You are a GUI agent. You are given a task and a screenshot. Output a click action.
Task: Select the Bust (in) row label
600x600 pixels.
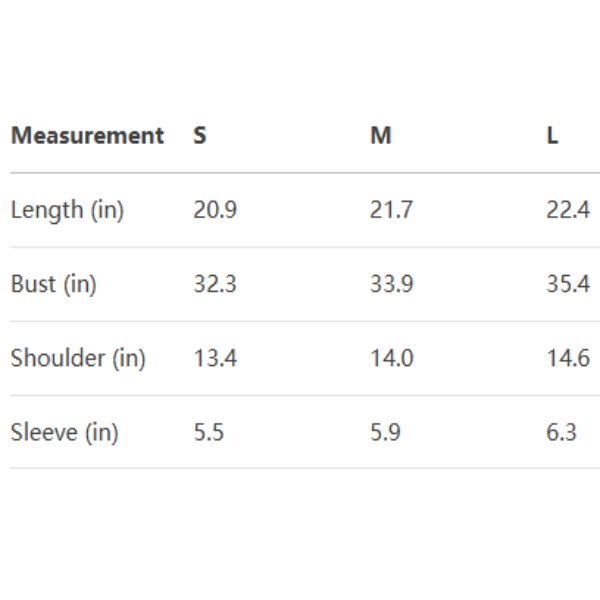click(54, 284)
